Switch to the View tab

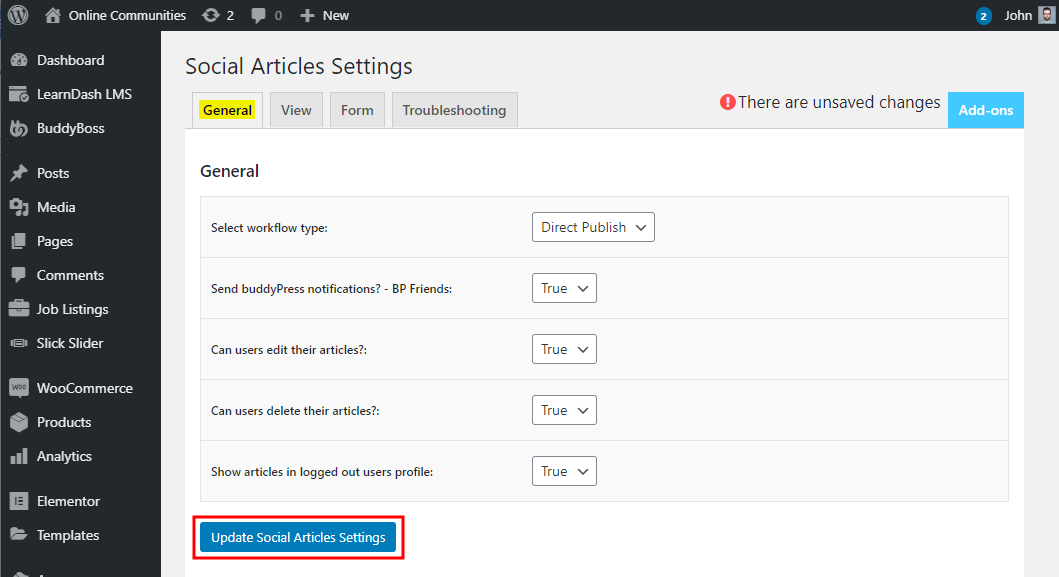[x=296, y=110]
